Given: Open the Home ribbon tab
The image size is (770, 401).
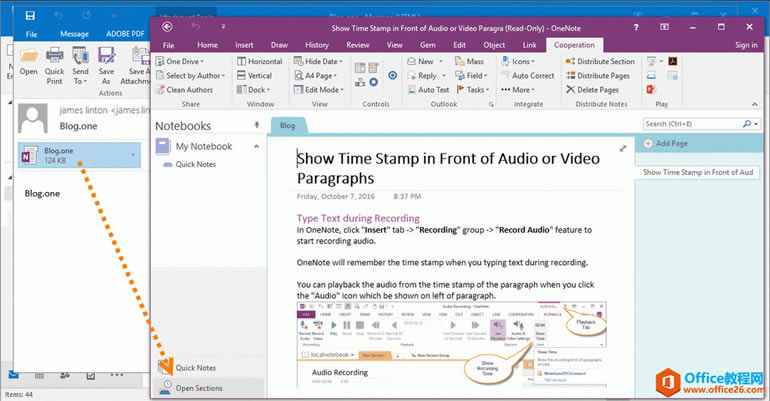Looking at the screenshot, I should pyautogui.click(x=207, y=45).
